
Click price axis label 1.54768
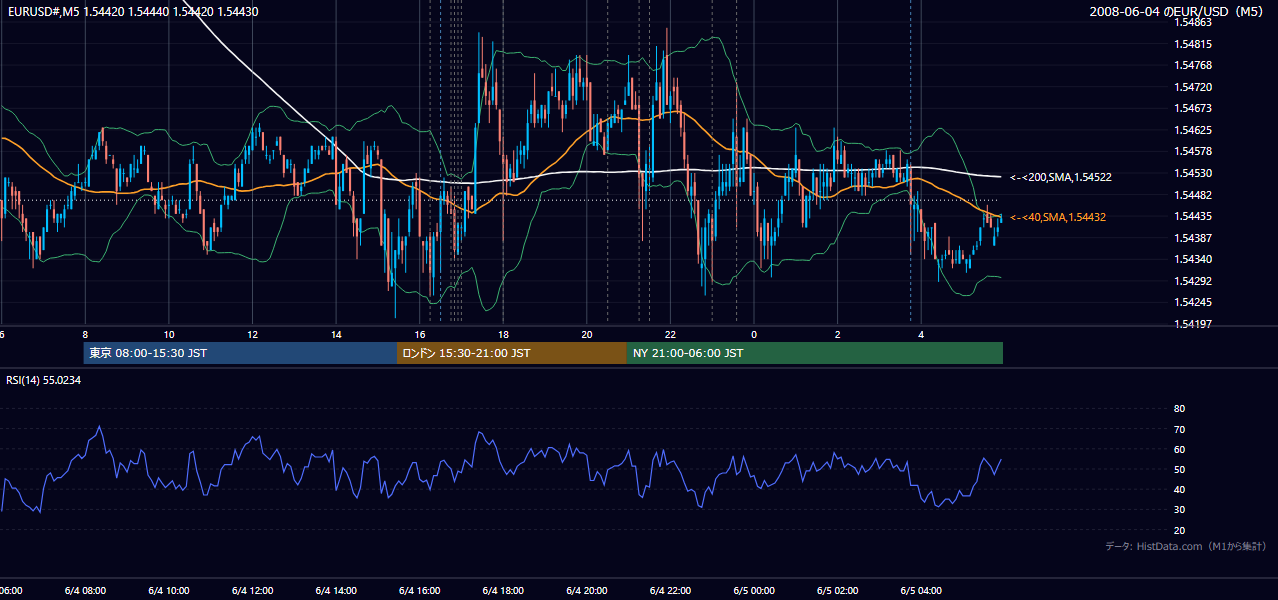click(1194, 65)
